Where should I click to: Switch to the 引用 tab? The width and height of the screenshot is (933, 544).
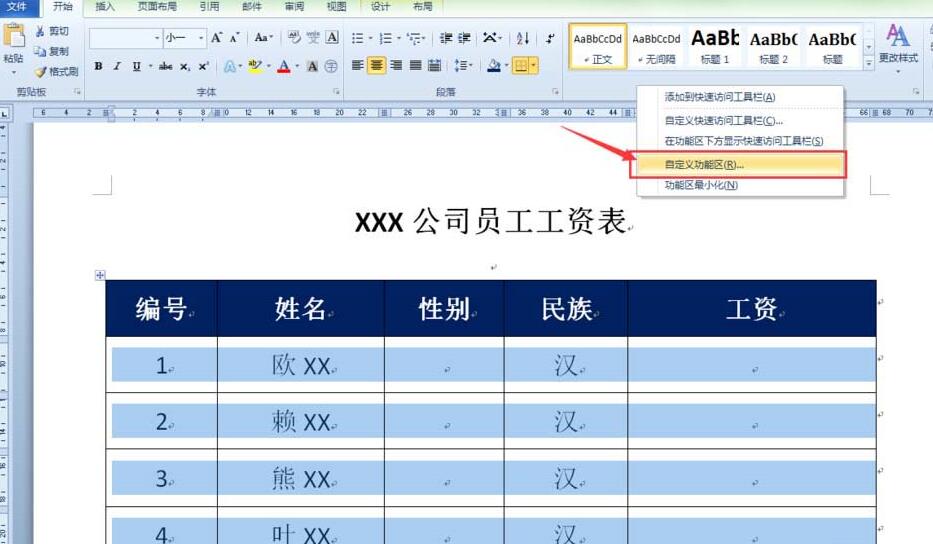click(209, 7)
